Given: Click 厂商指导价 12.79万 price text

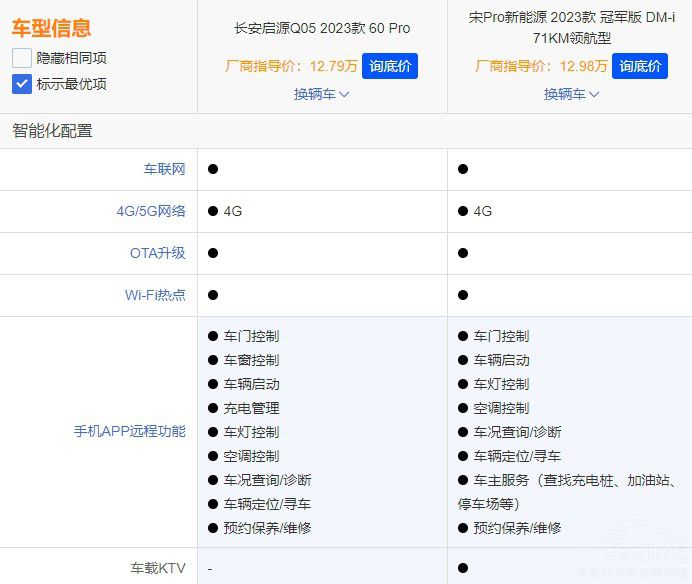Looking at the screenshot, I should click(x=291, y=66).
